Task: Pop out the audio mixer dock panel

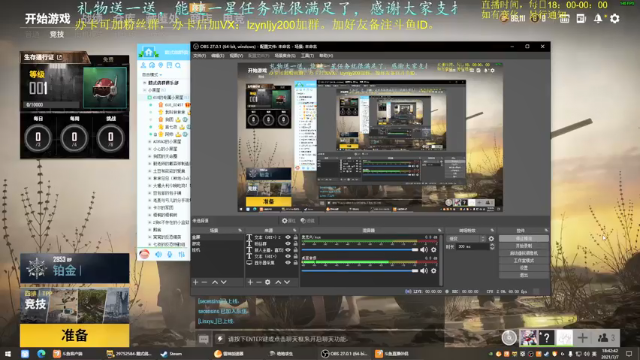Action: (440, 231)
